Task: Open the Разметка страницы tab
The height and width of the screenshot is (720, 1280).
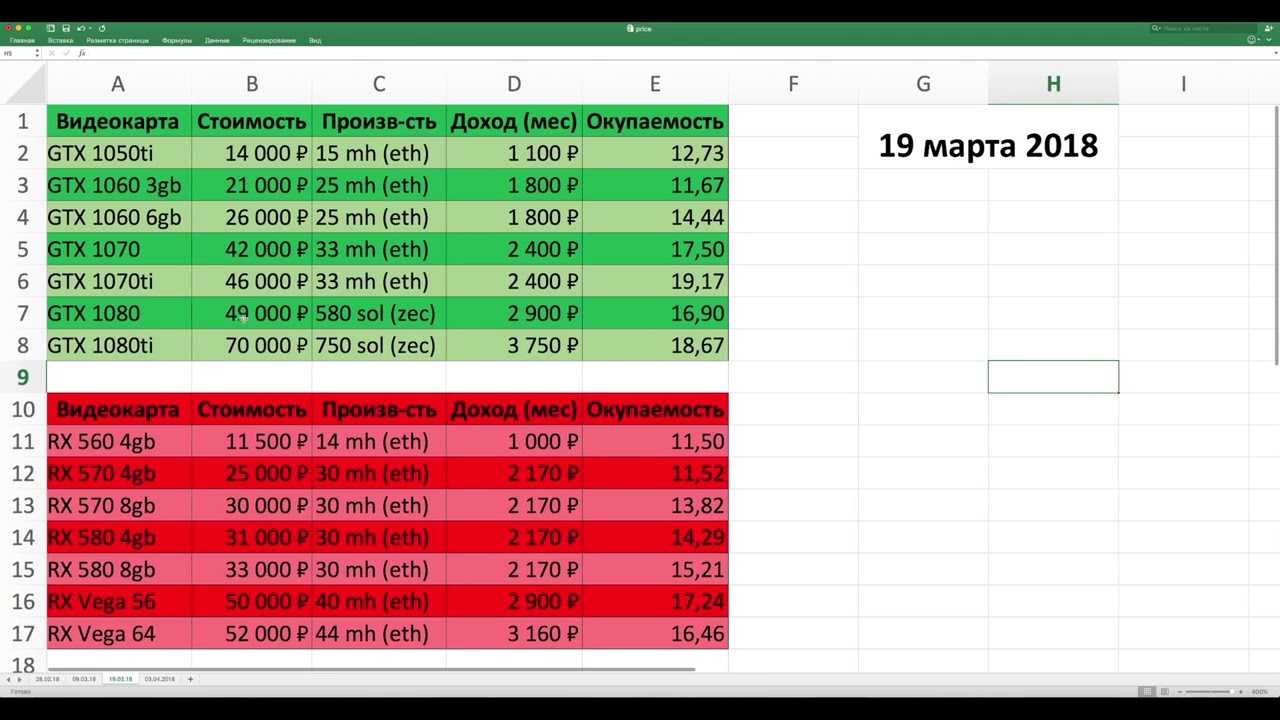Action: pos(117,41)
